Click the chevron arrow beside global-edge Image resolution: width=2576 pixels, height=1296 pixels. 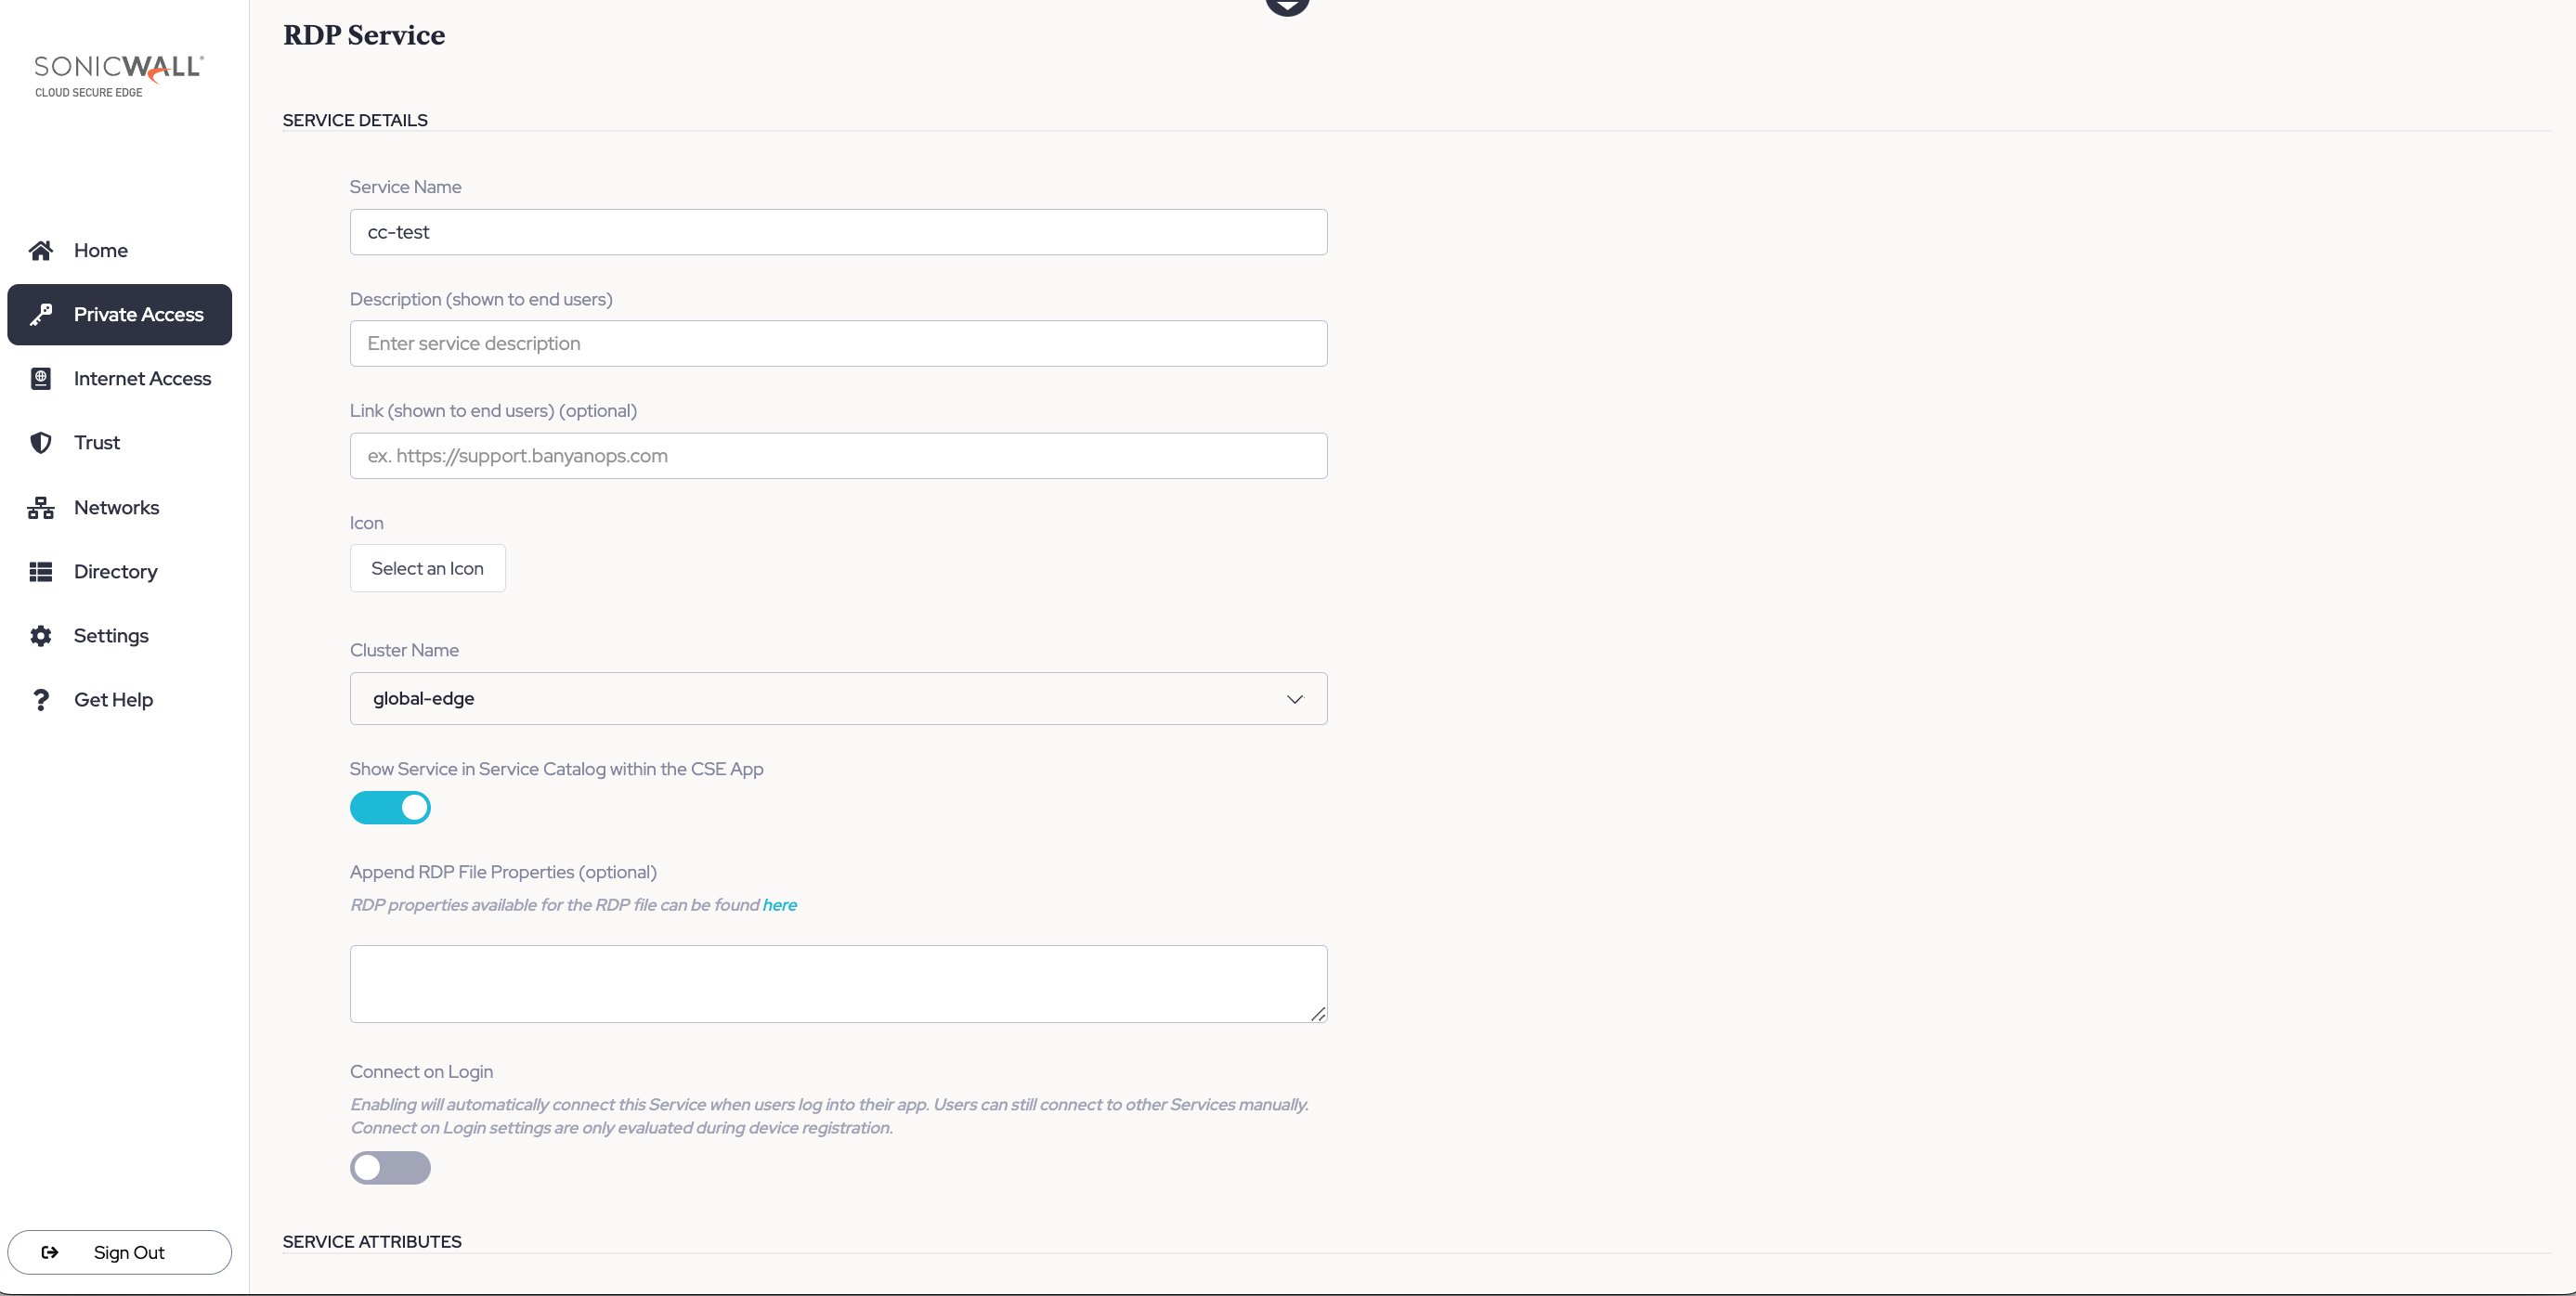pos(1295,699)
